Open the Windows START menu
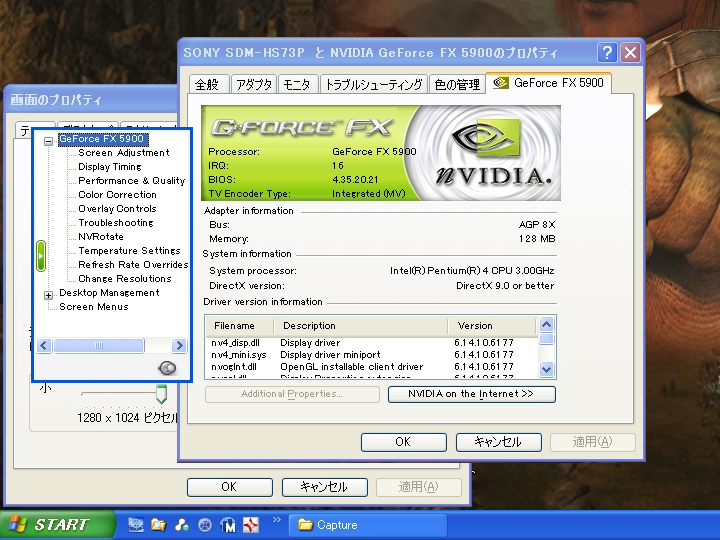 pos(56,524)
